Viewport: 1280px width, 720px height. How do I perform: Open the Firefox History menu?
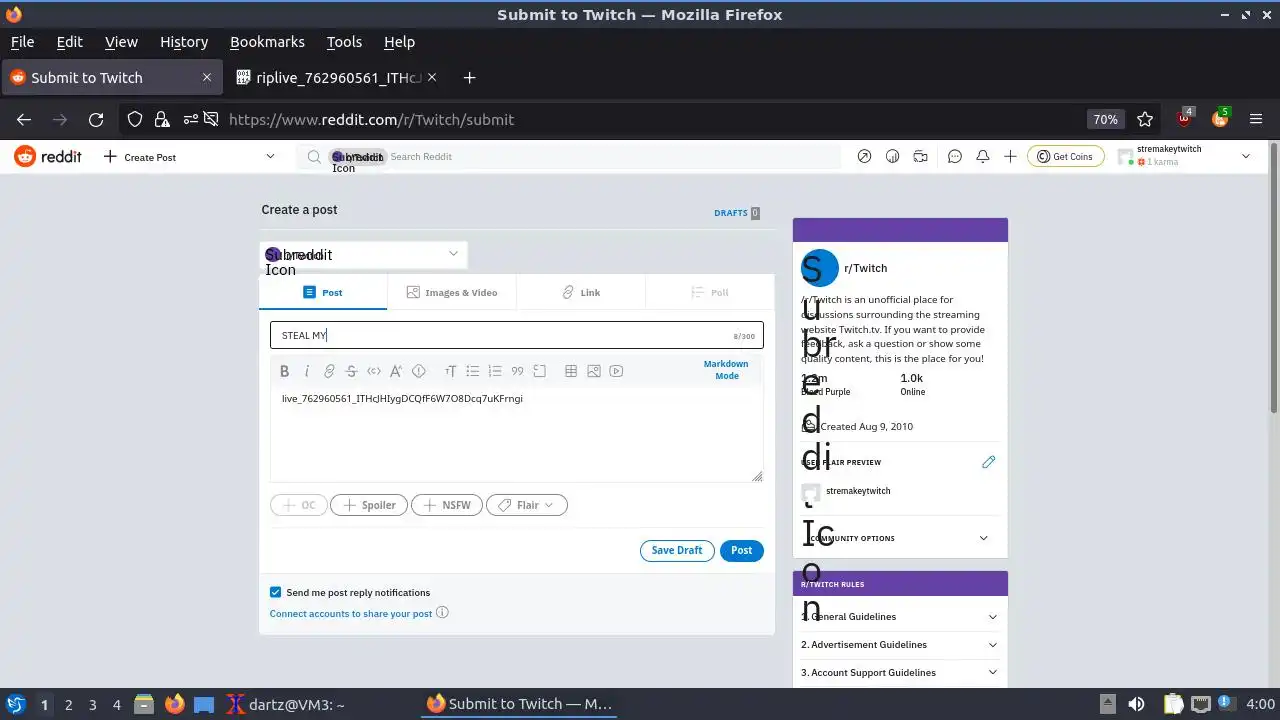pyautogui.click(x=184, y=42)
